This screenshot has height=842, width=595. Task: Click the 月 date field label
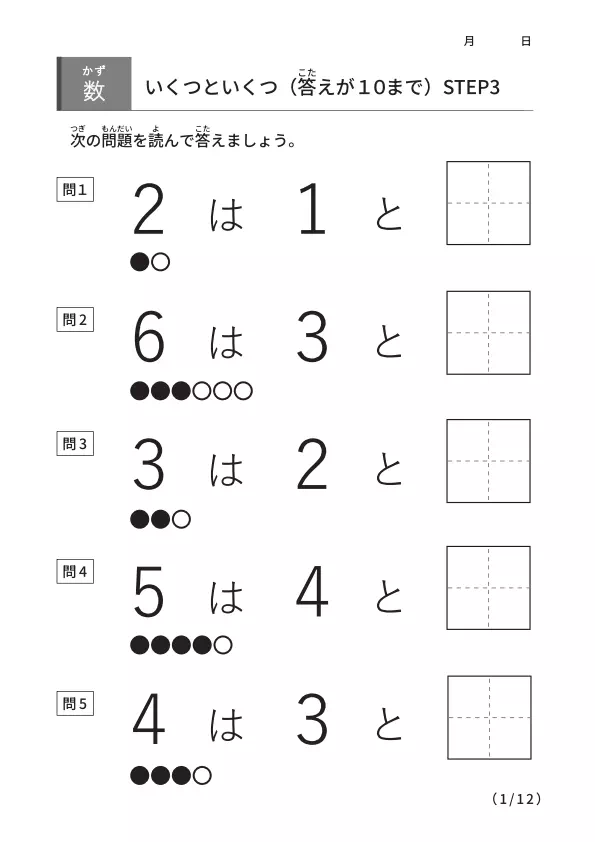(469, 41)
